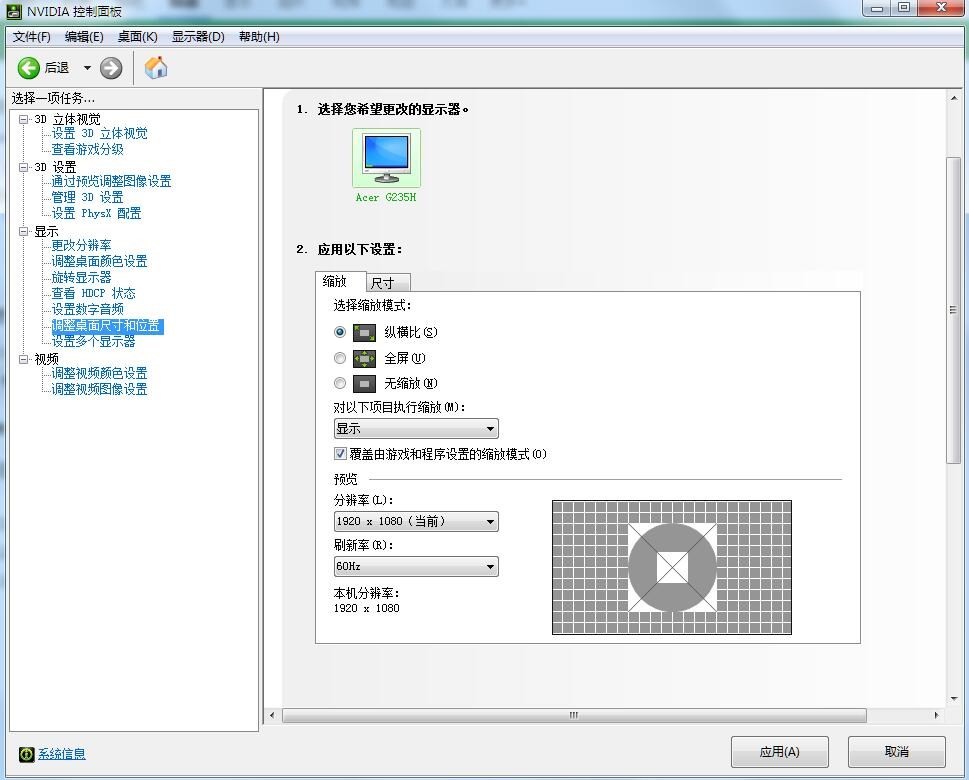Open the 刷新率 60Hz dropdown

[x=416, y=566]
